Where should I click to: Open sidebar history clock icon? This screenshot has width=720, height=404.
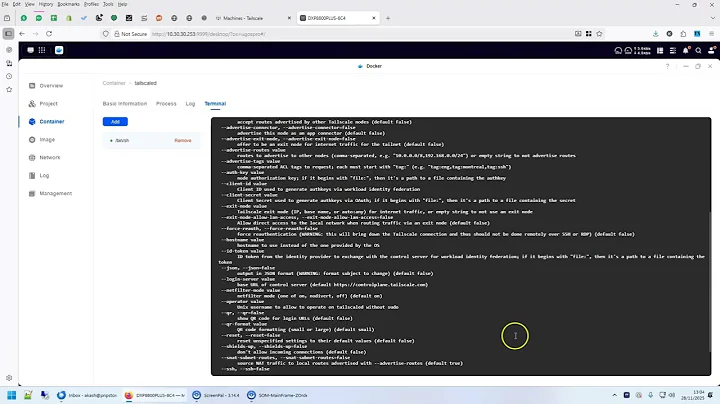[x=9, y=76]
